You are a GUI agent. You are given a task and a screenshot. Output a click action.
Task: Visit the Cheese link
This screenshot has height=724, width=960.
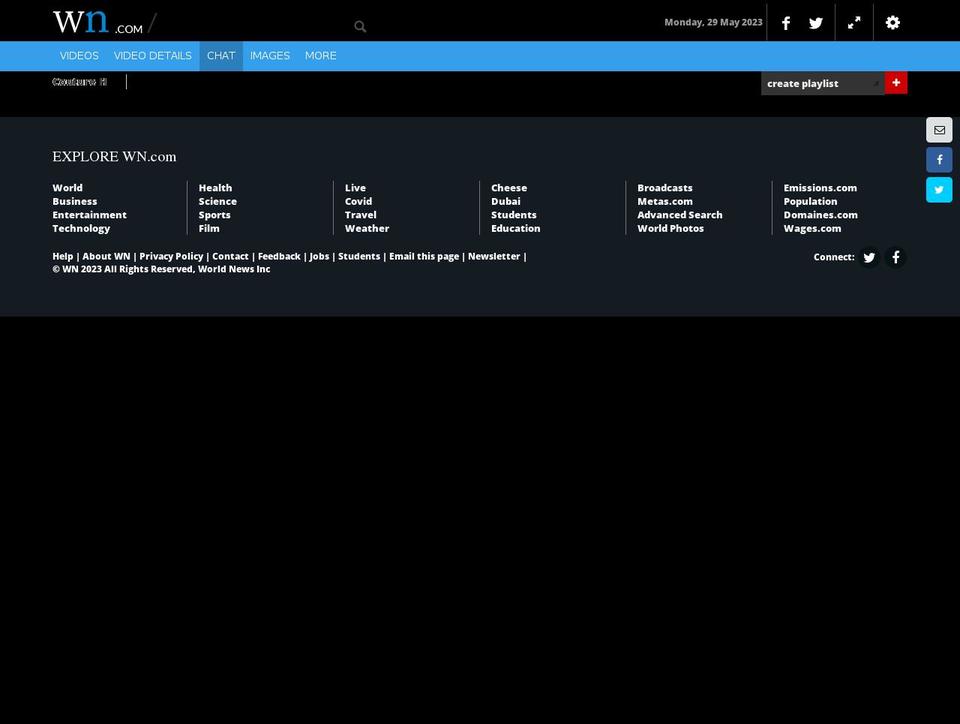click(x=509, y=188)
